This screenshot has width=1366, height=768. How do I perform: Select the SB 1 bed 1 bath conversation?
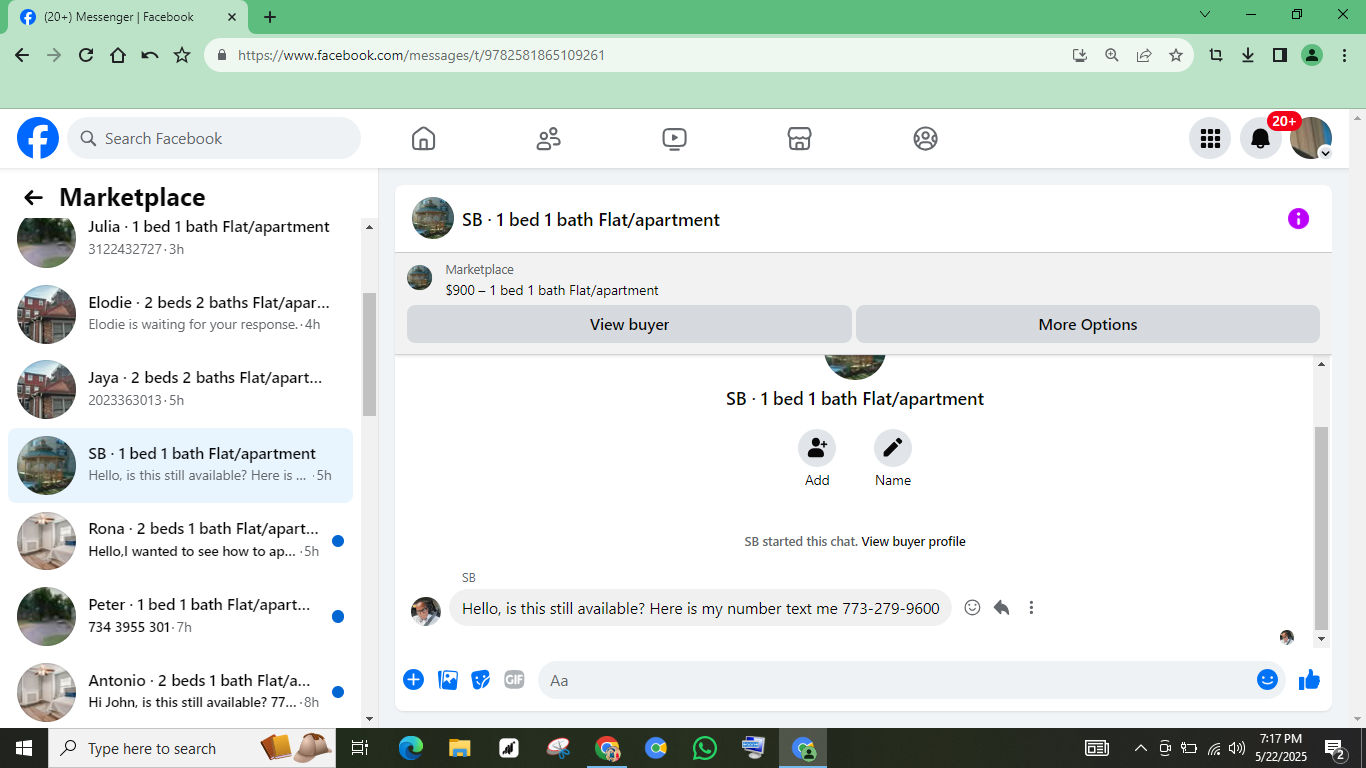[180, 465]
